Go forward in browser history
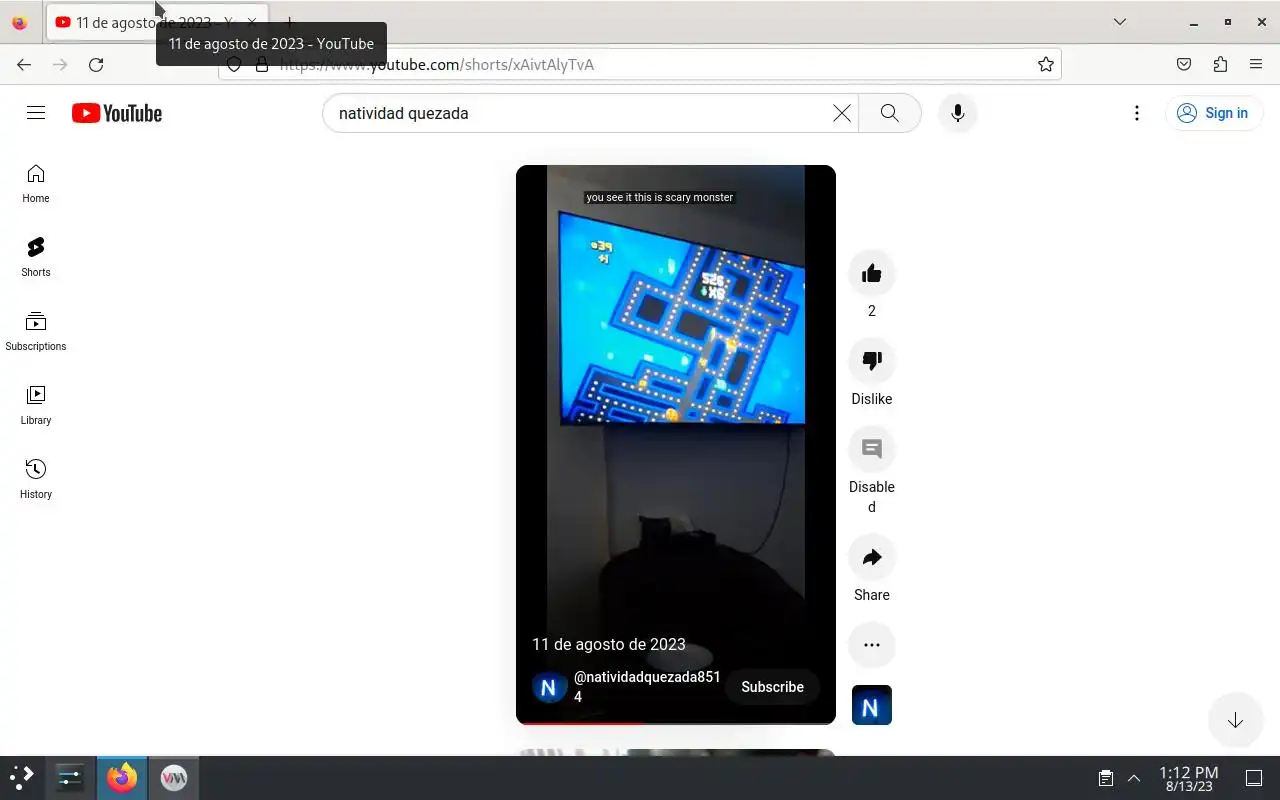Screen dimensions: 1280x800 coord(60,65)
